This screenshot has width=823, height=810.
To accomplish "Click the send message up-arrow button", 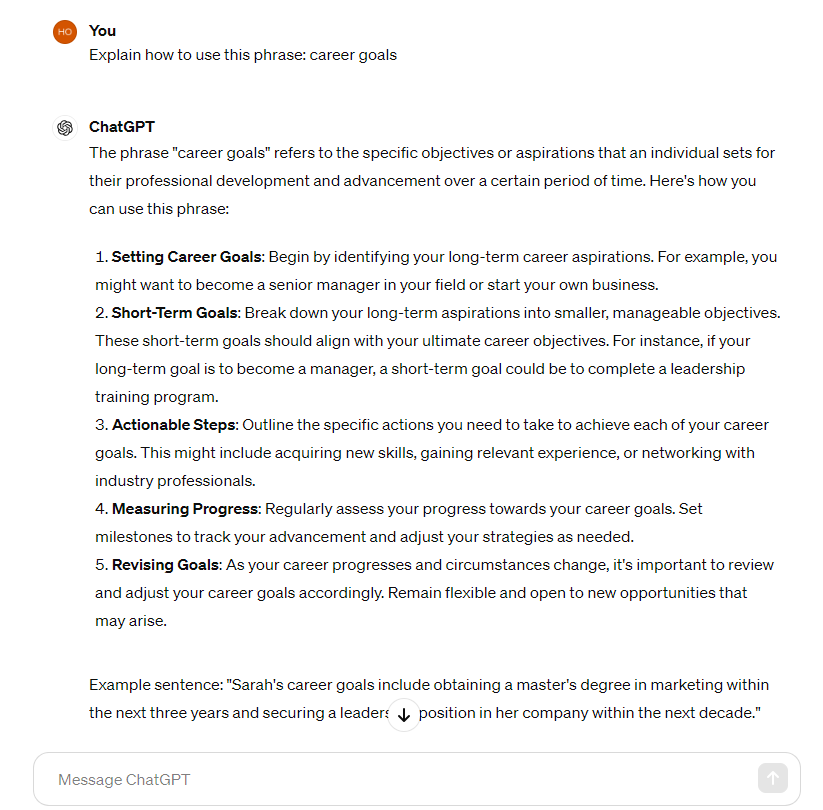I will click(x=773, y=778).
